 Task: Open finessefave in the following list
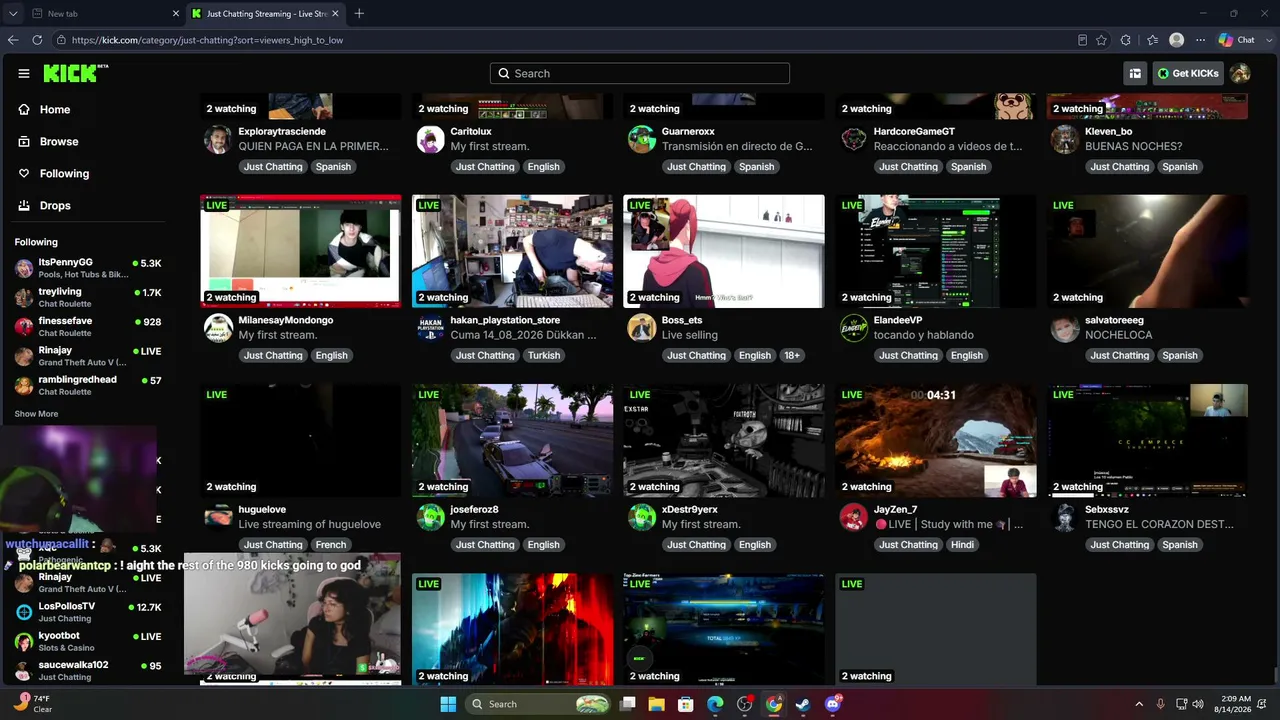pos(88,327)
